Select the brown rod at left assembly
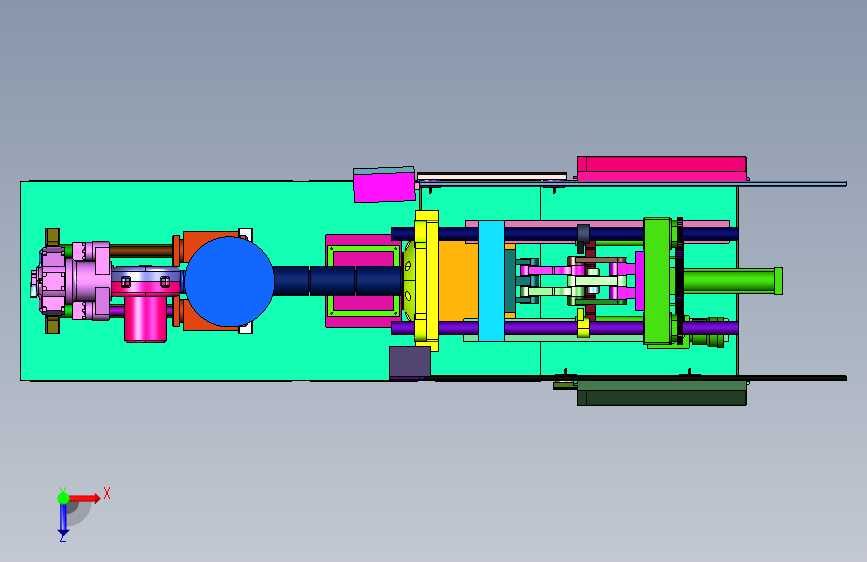The height and width of the screenshot is (562, 867). [x=142, y=251]
